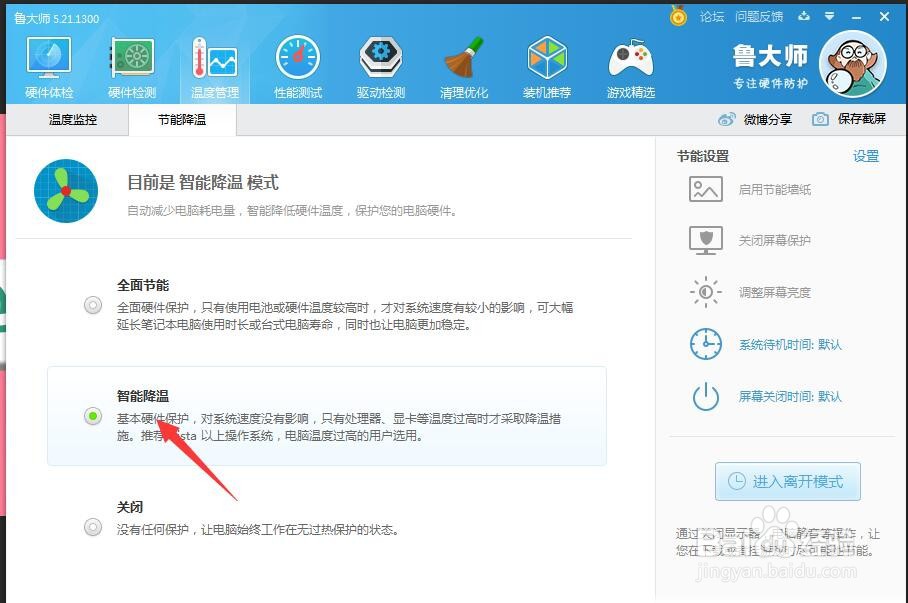Click the 关闭 option heading
The height and width of the screenshot is (603, 908).
point(130,507)
